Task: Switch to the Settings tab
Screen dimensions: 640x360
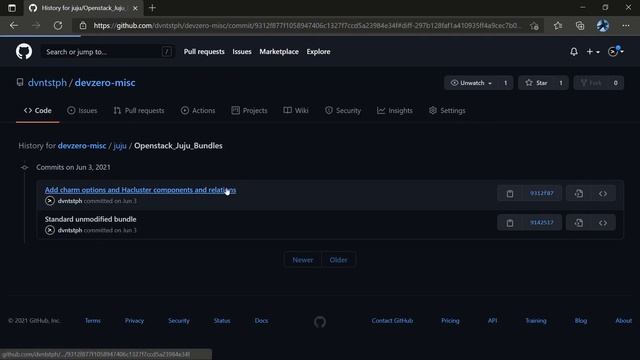Action: tap(447, 111)
